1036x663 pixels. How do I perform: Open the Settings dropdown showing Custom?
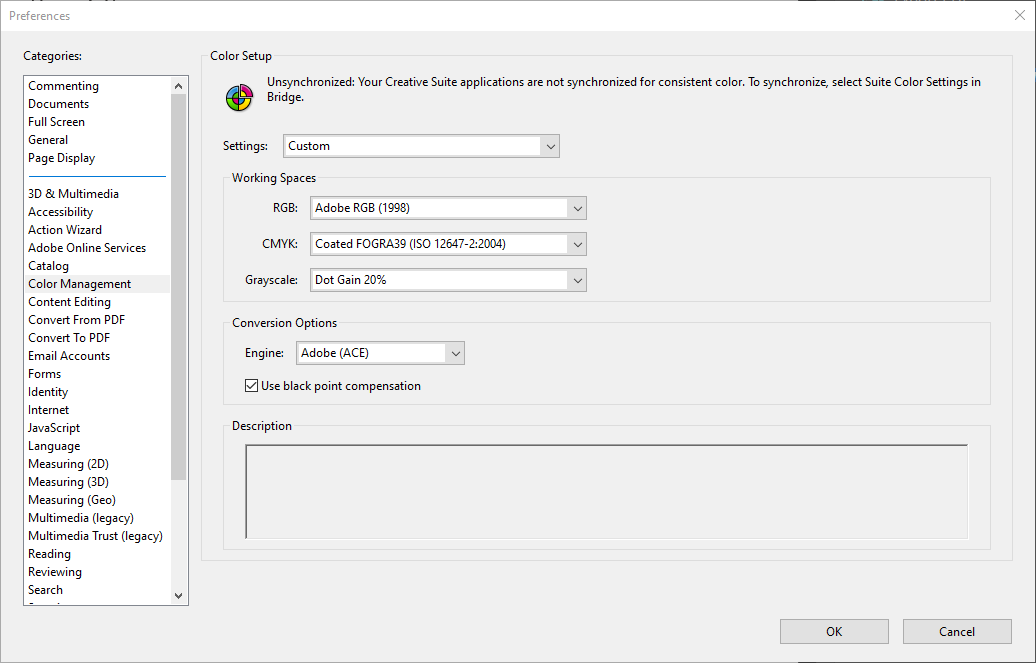coord(421,146)
